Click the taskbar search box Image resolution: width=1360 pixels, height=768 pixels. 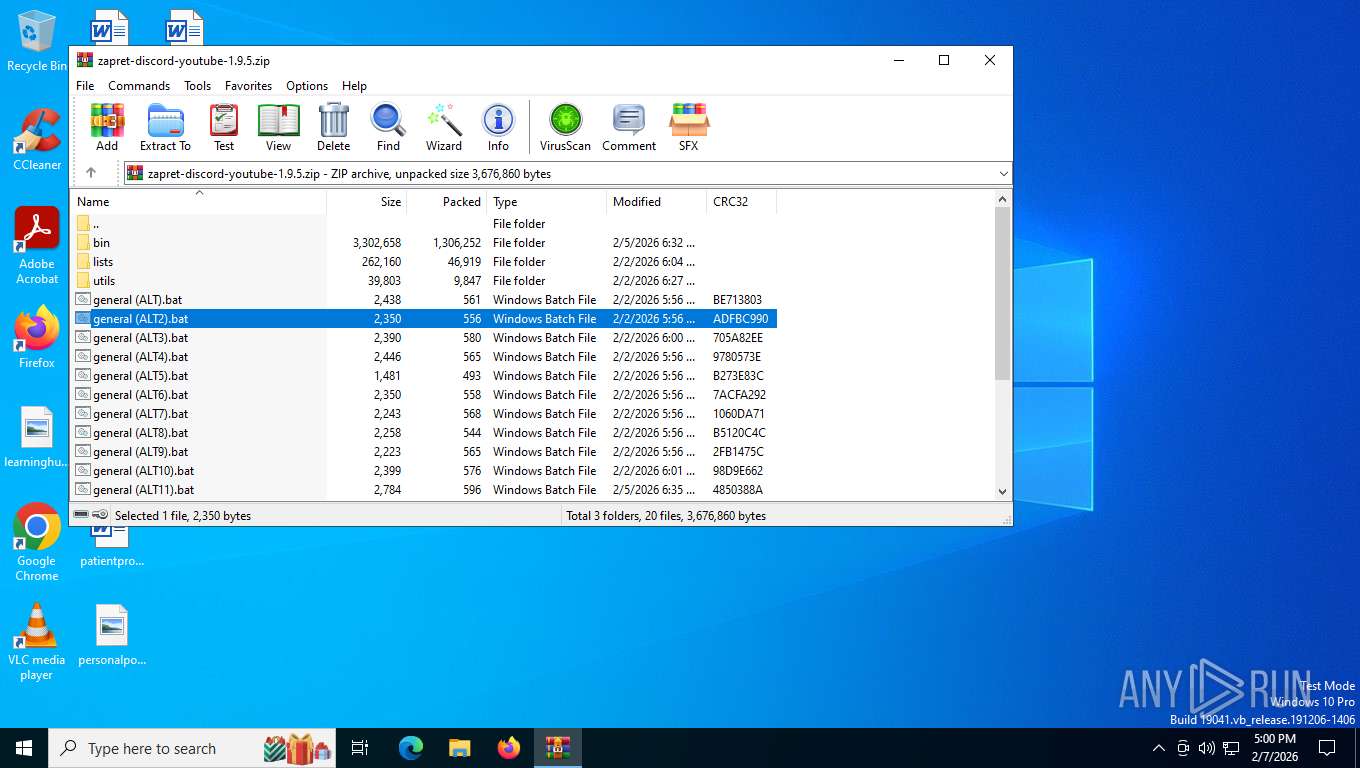tap(193, 748)
